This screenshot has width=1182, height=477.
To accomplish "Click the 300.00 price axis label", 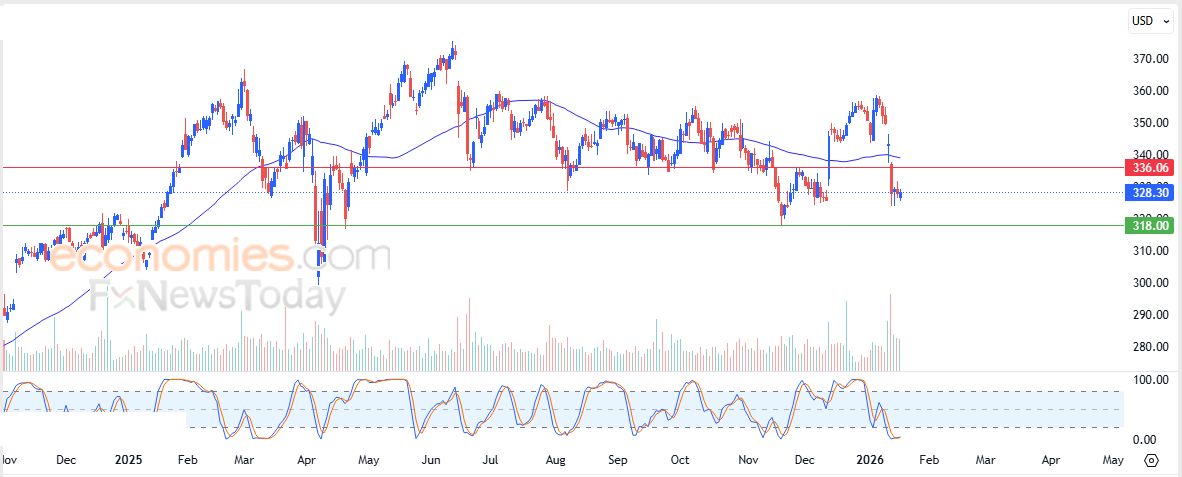I will tap(1151, 283).
